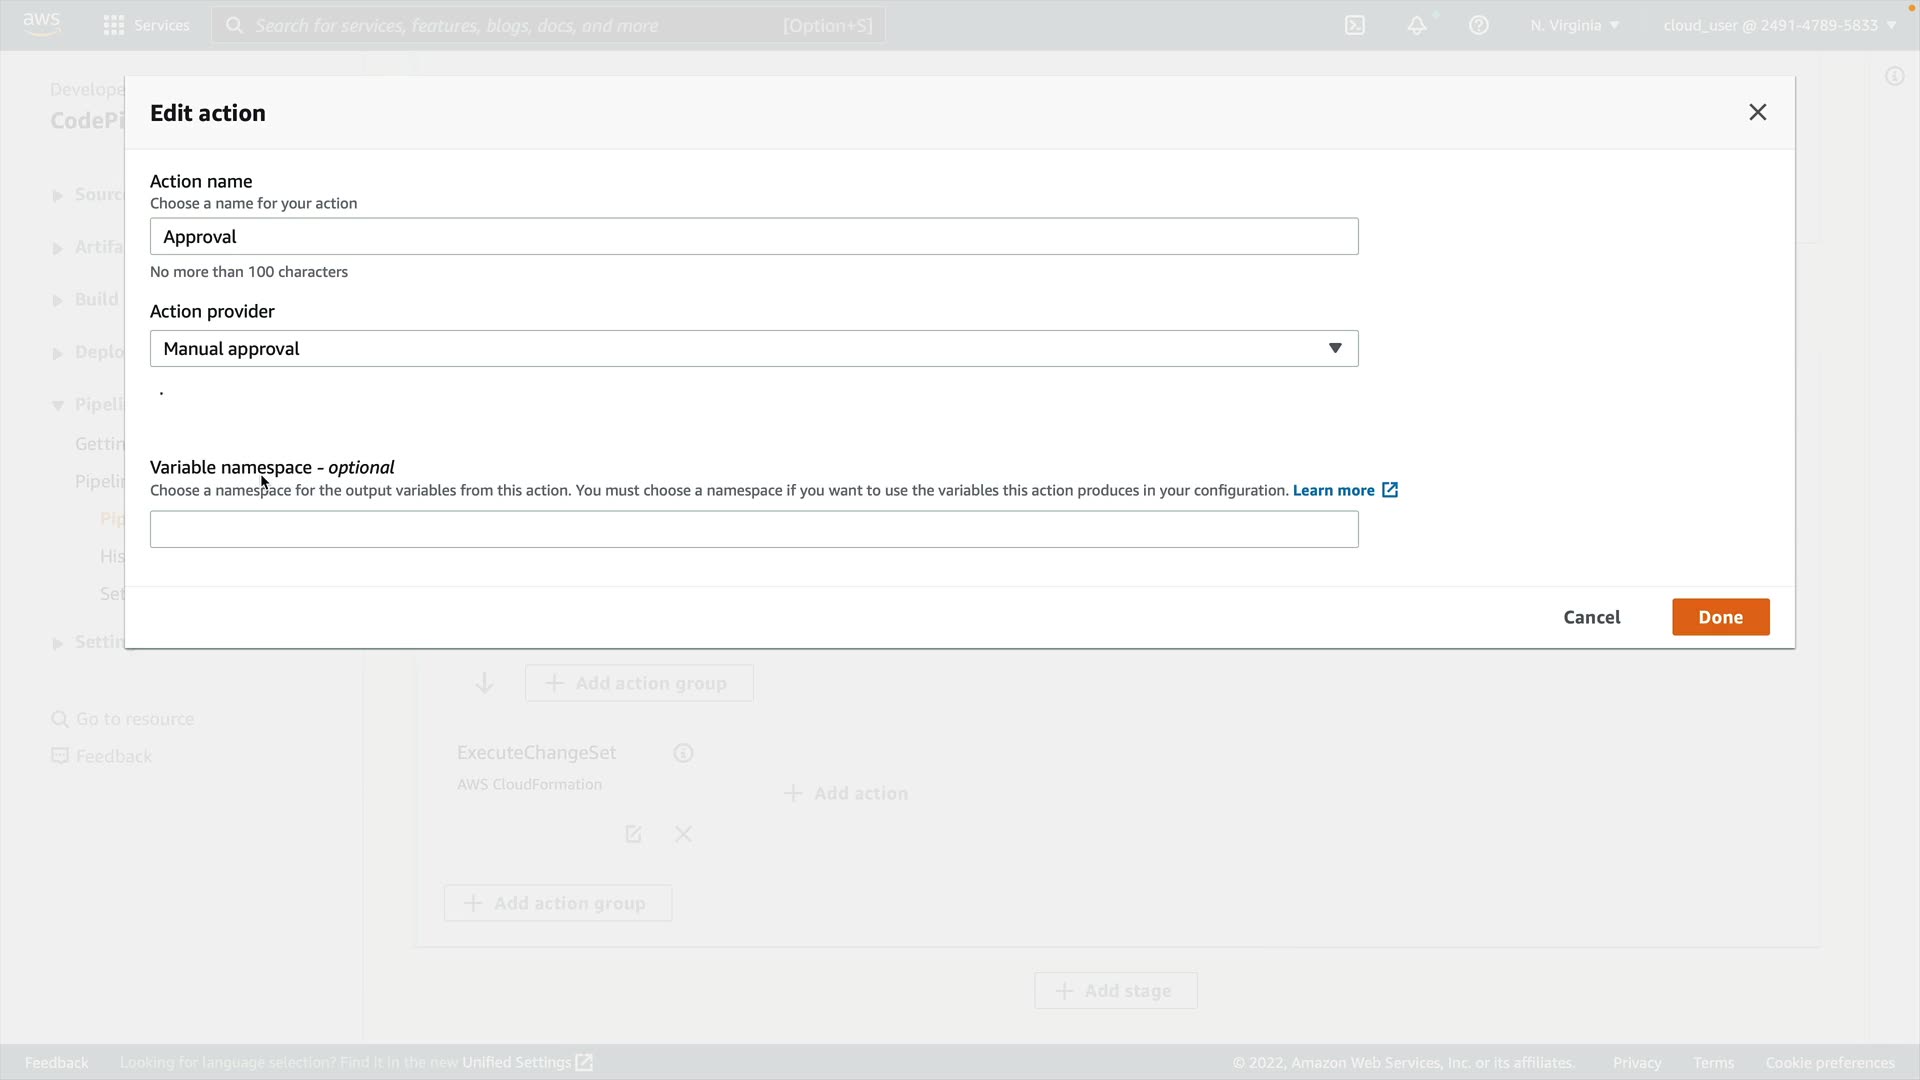This screenshot has width=1920, height=1080.
Task: Open the N. Virginia region selector
Action: coord(1574,25)
